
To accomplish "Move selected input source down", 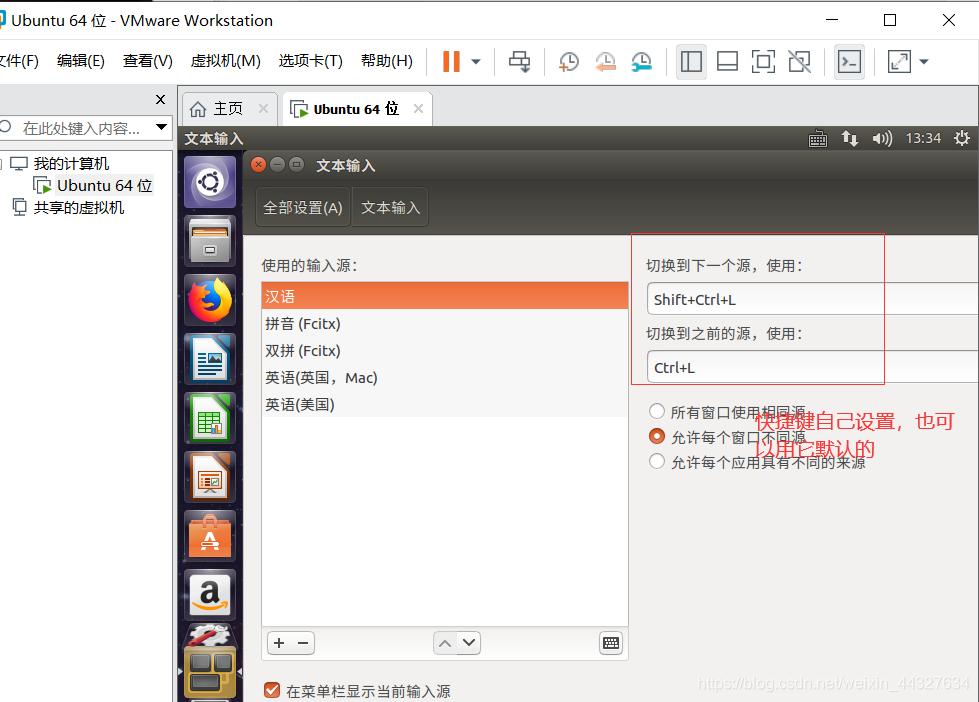I will click(x=469, y=643).
